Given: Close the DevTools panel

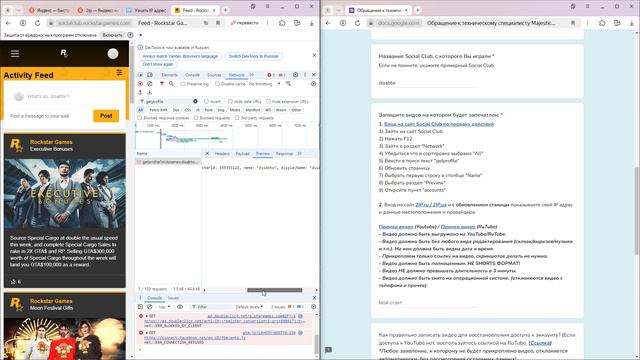Looking at the screenshot, I should tap(313, 75).
